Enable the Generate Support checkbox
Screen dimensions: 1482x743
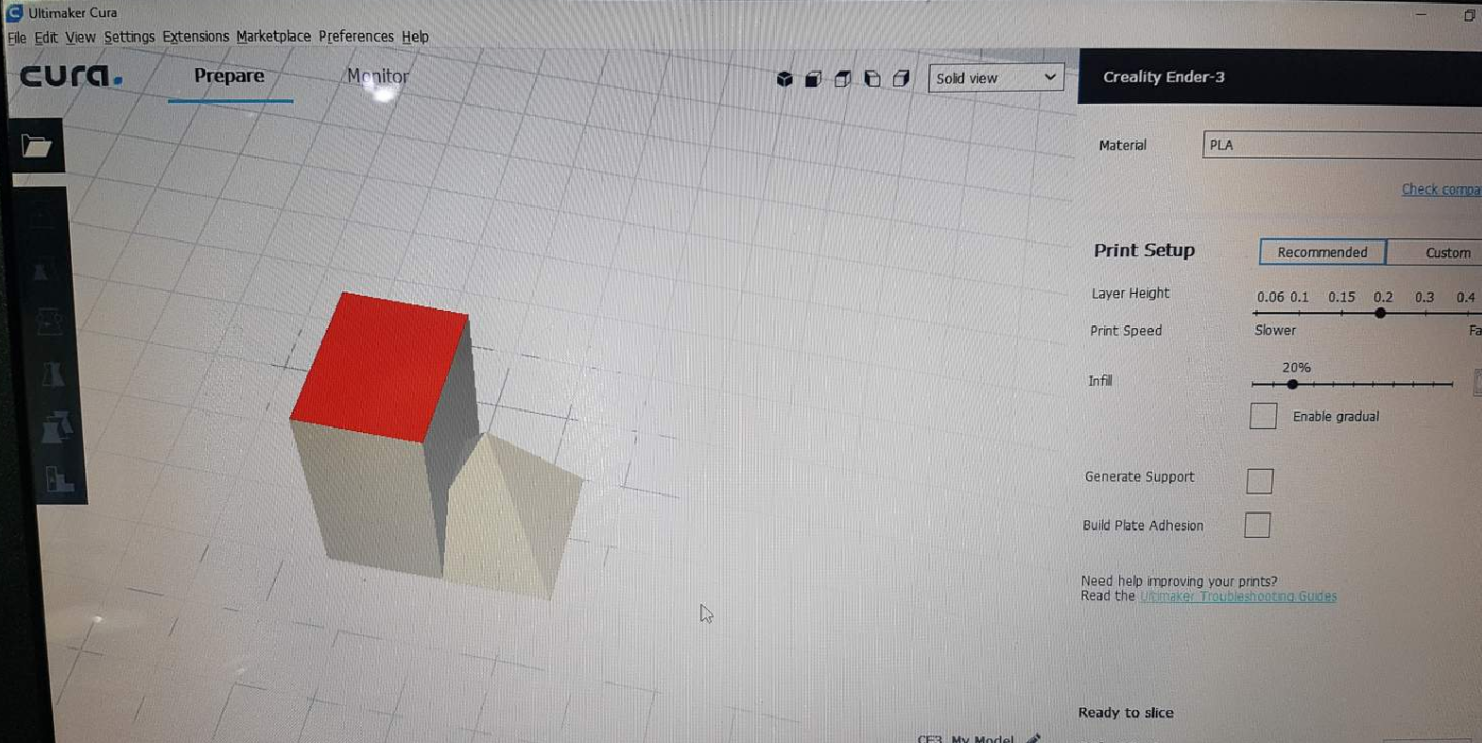(1260, 481)
